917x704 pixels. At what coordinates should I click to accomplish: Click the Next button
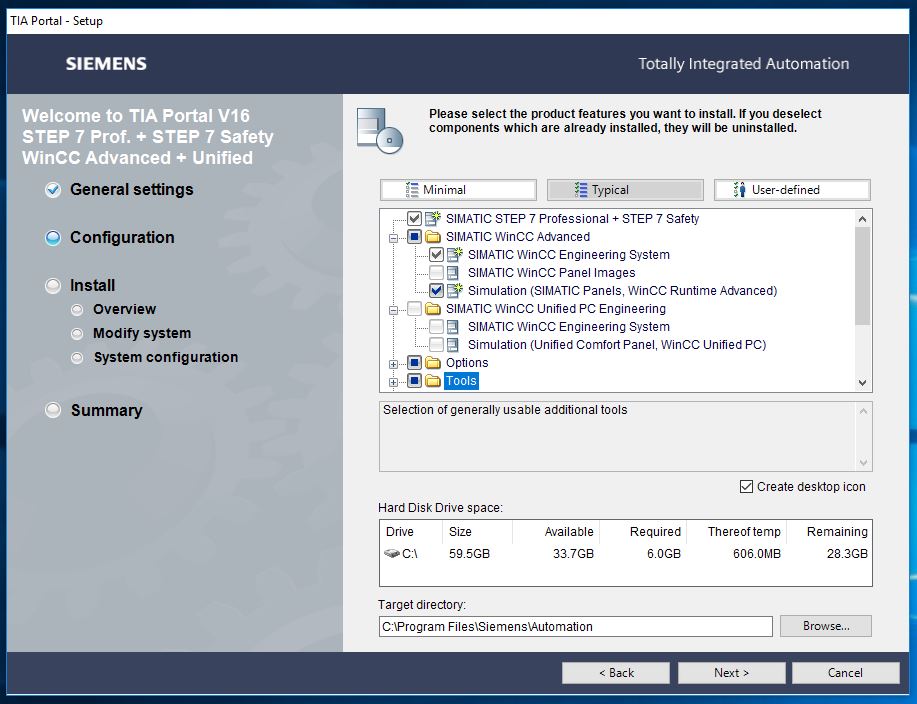click(x=731, y=673)
